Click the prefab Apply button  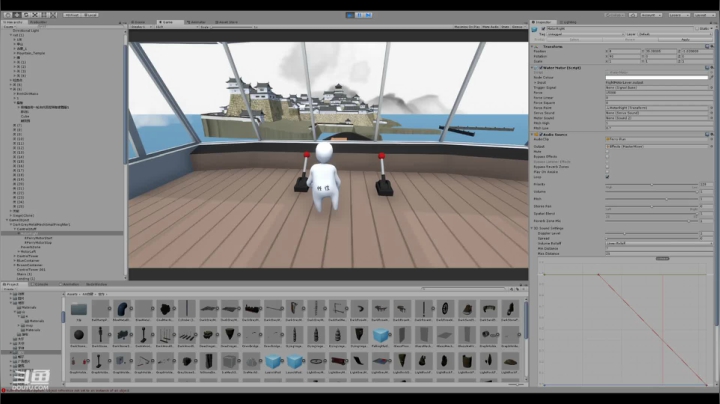(685, 39)
